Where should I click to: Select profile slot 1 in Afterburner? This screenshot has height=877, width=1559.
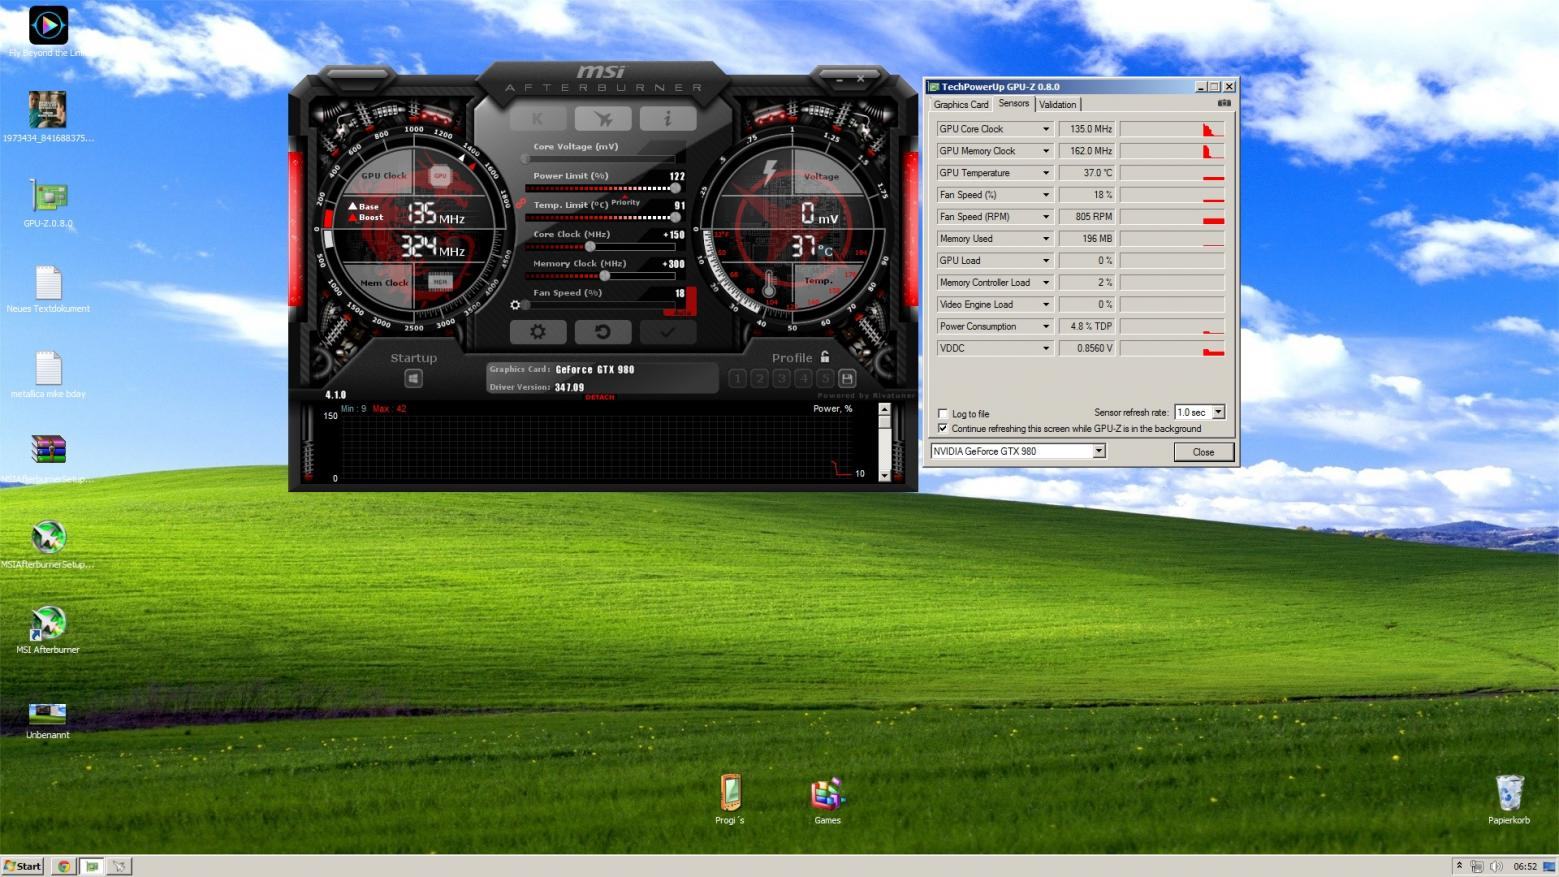click(737, 378)
